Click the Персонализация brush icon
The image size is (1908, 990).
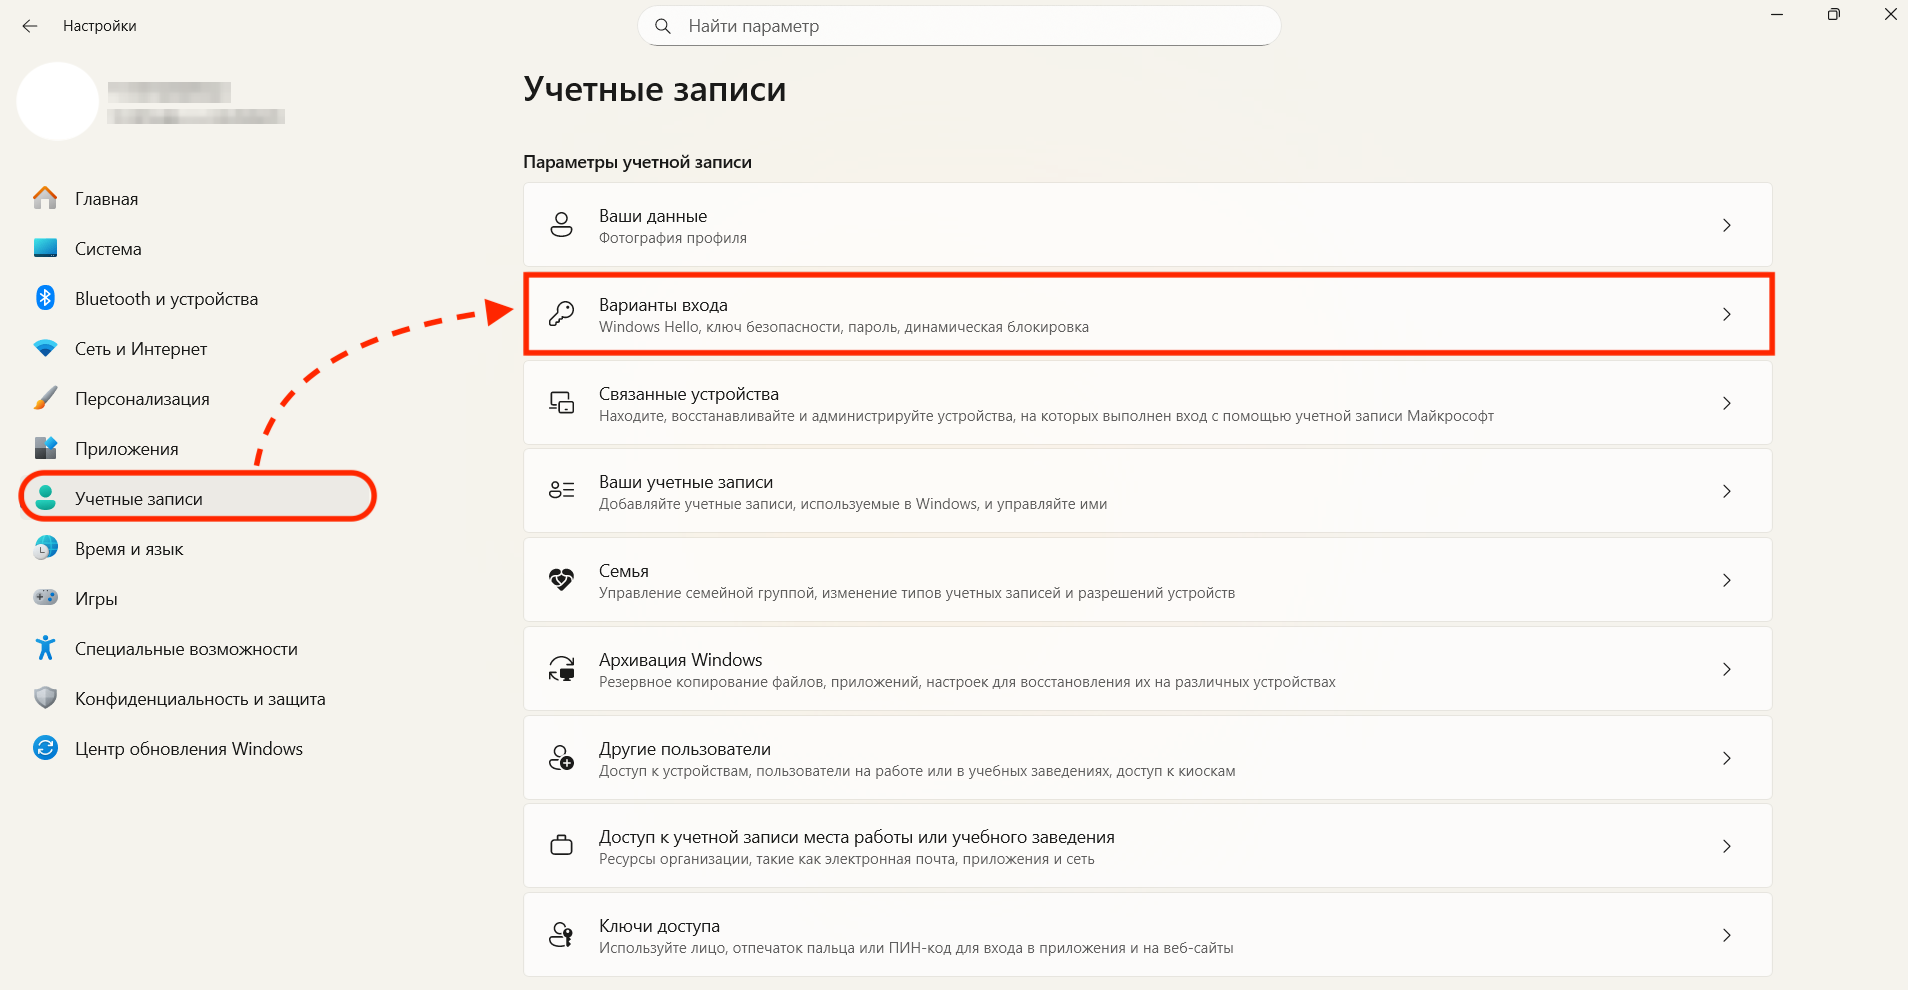45,398
